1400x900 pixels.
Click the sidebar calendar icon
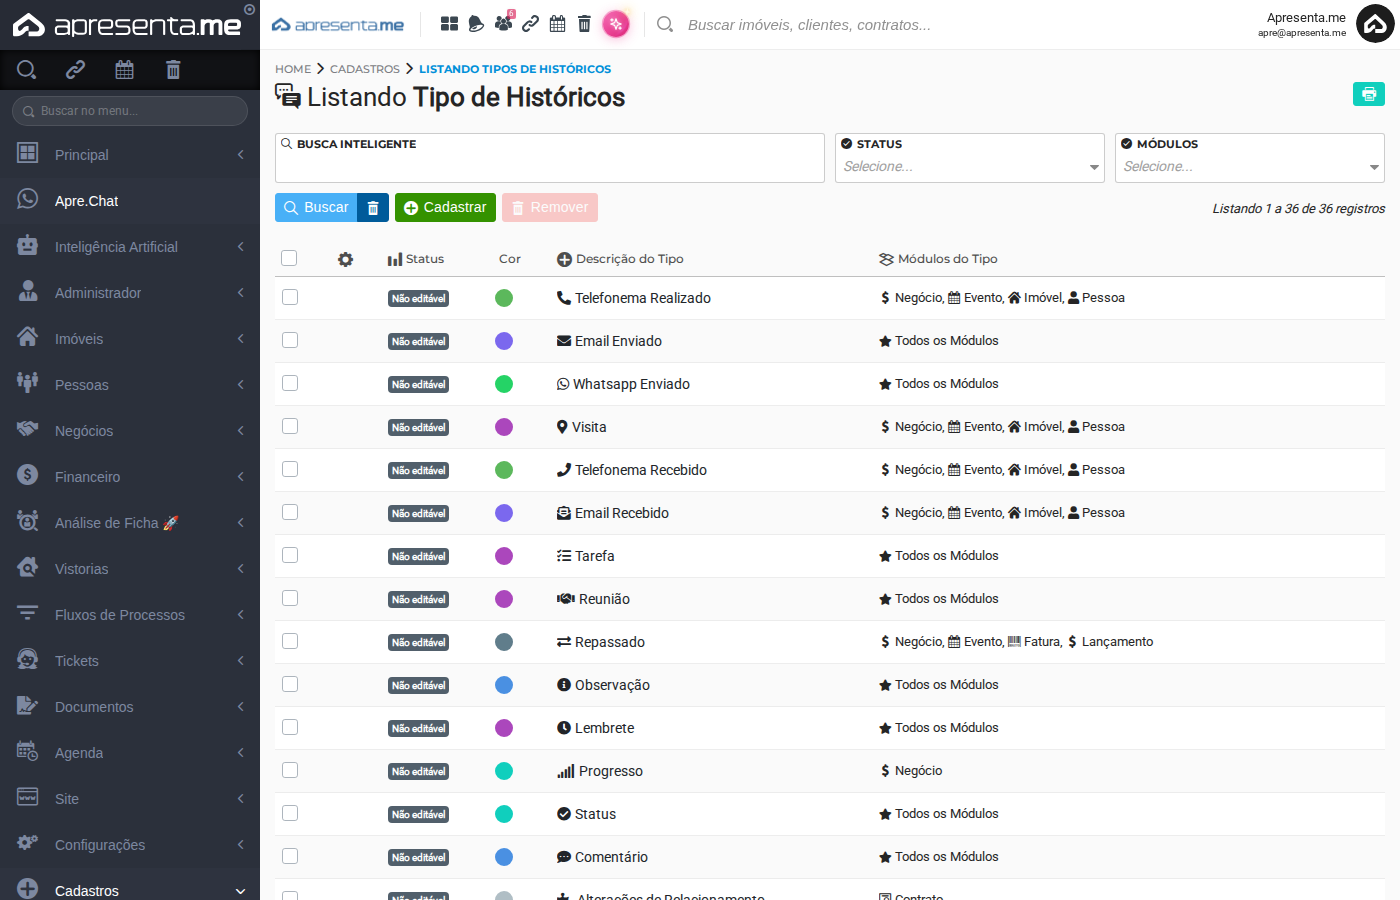(124, 69)
